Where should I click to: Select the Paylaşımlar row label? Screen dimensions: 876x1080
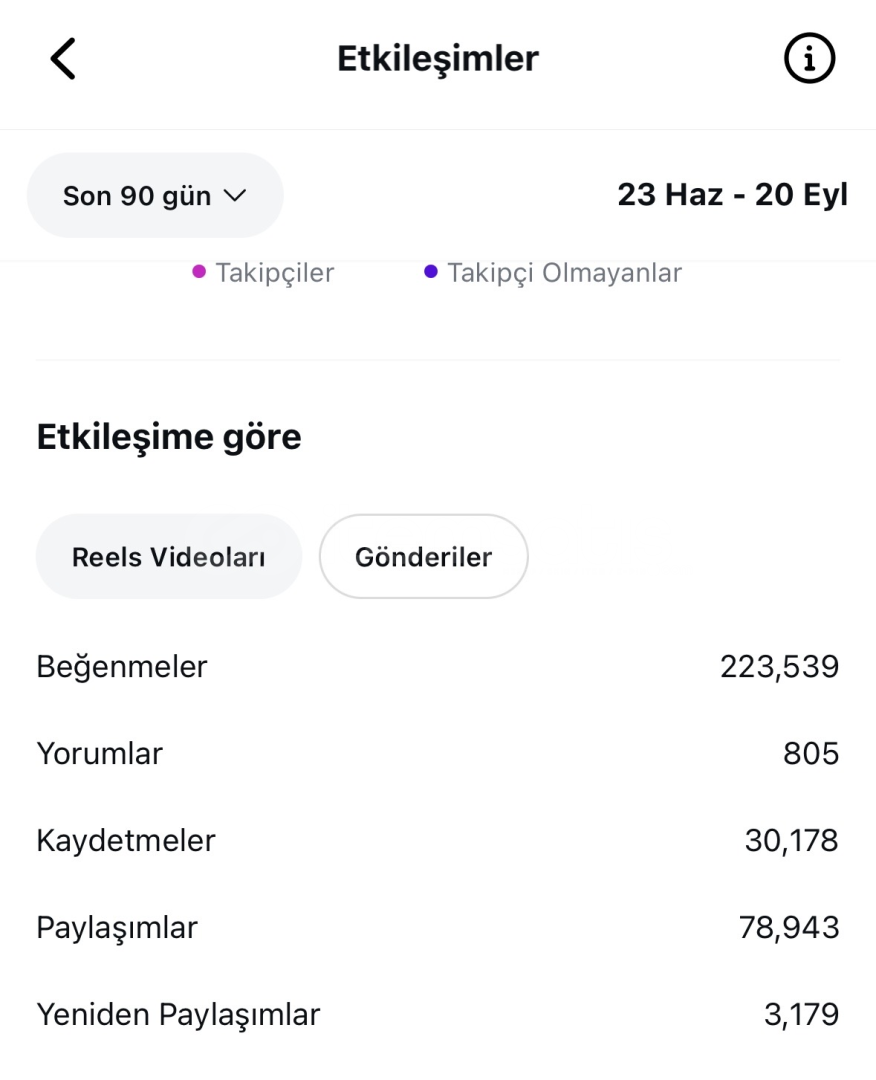[117, 928]
